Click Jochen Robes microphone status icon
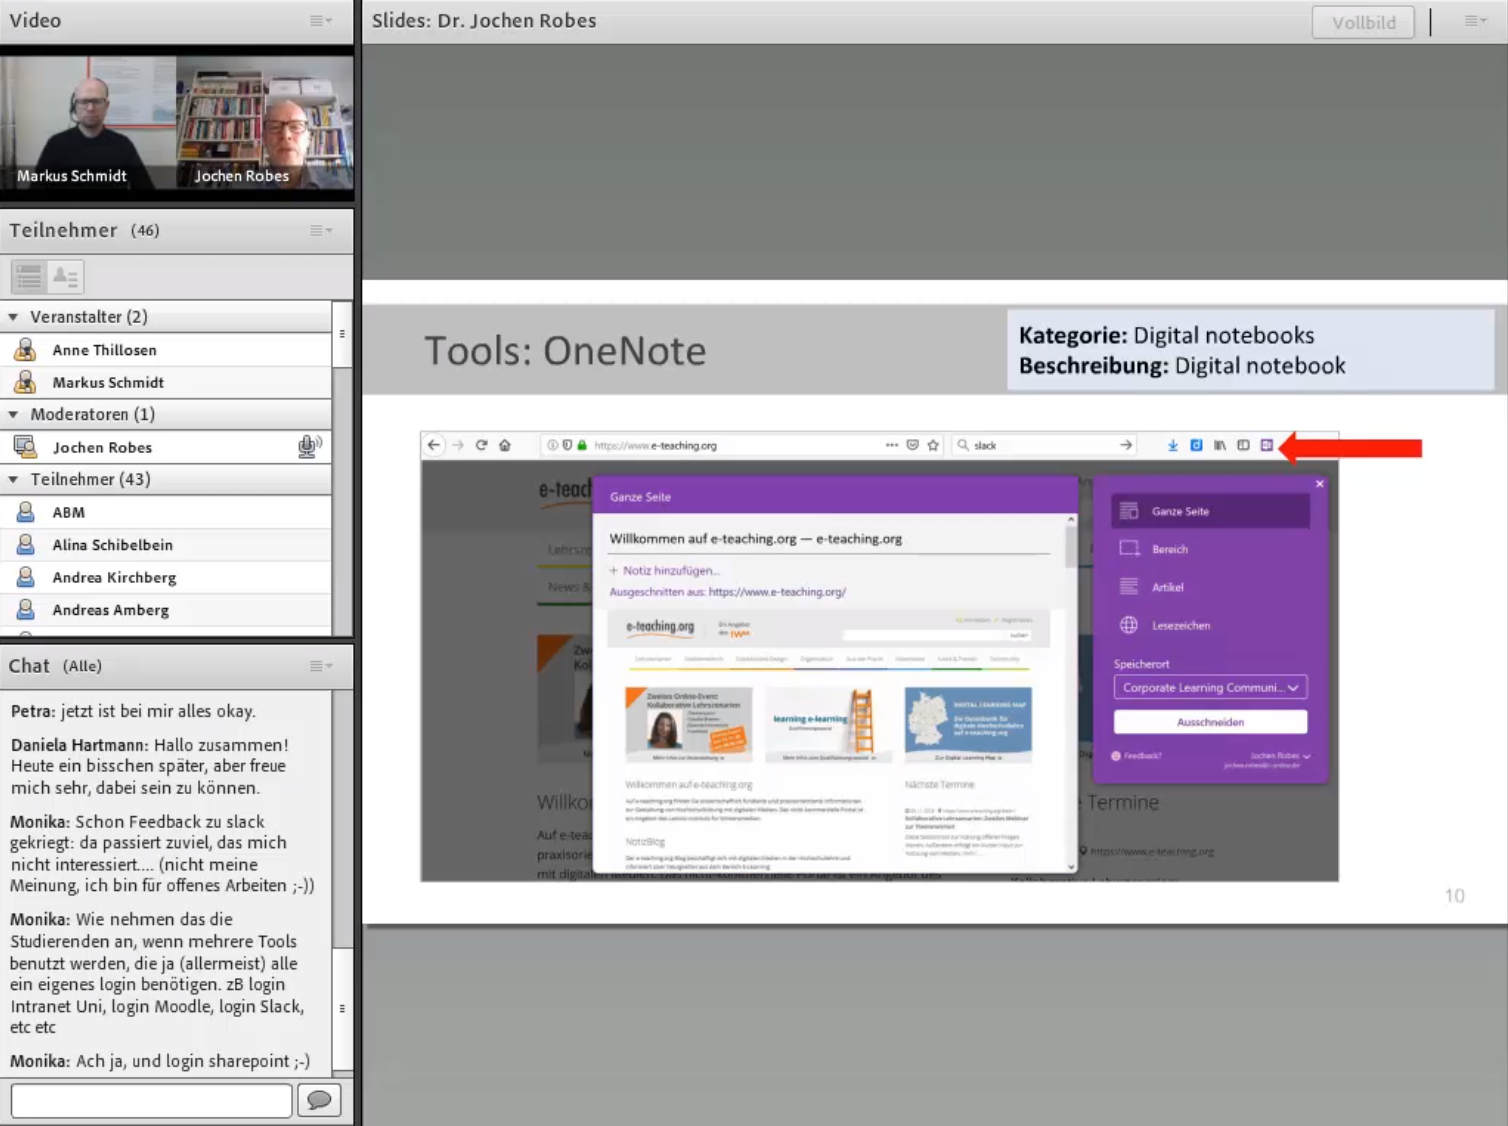The width and height of the screenshot is (1508, 1126). [310, 446]
